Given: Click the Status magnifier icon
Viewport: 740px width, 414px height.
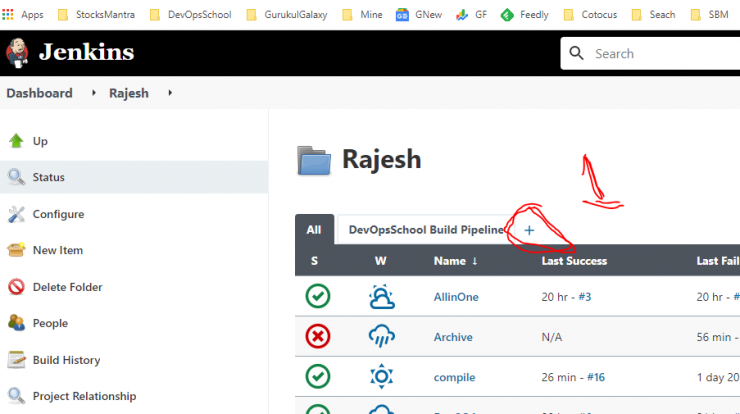Looking at the screenshot, I should click(x=16, y=177).
